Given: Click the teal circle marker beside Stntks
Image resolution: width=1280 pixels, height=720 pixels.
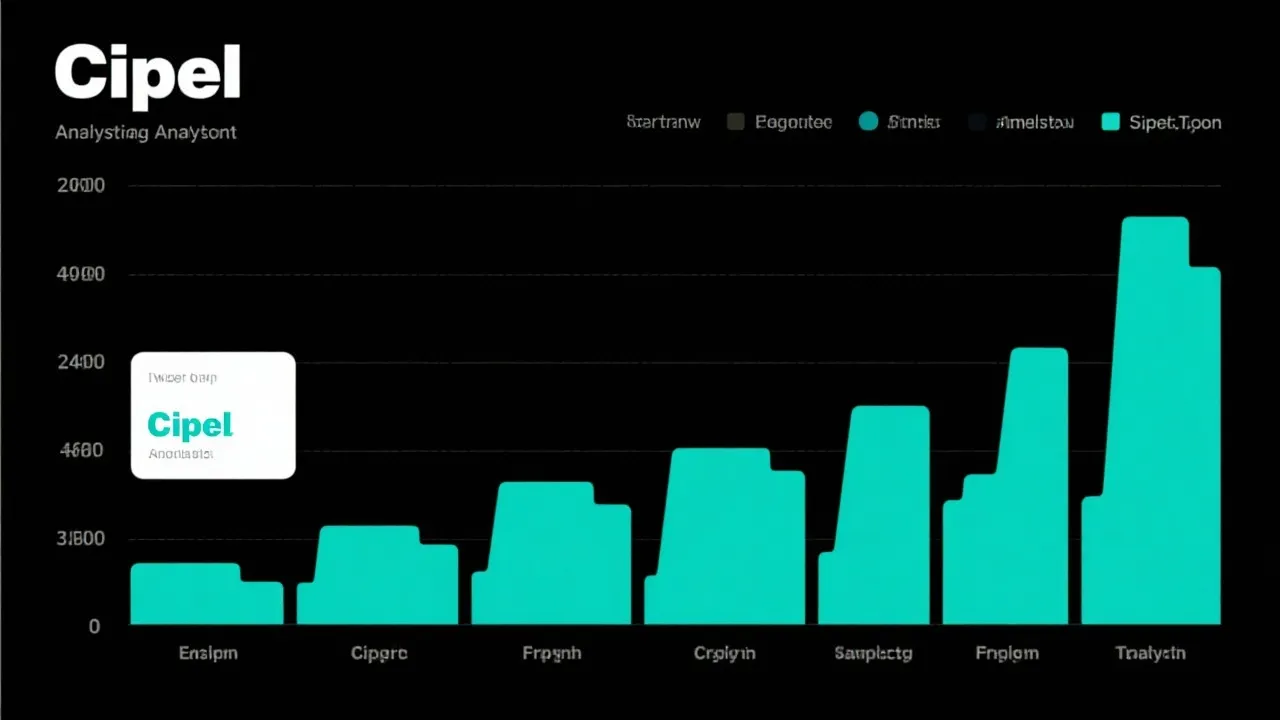Looking at the screenshot, I should (x=868, y=122).
